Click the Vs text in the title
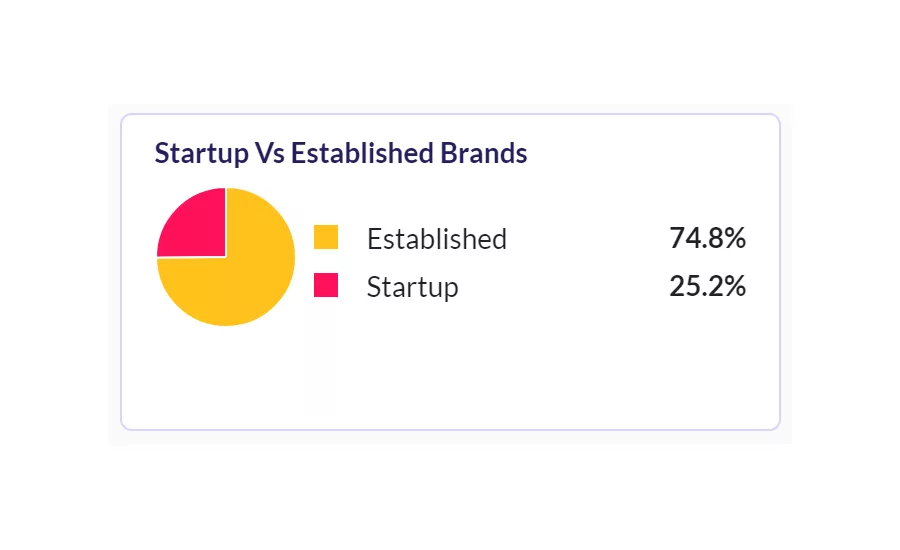The width and height of the screenshot is (900, 550). [x=270, y=153]
